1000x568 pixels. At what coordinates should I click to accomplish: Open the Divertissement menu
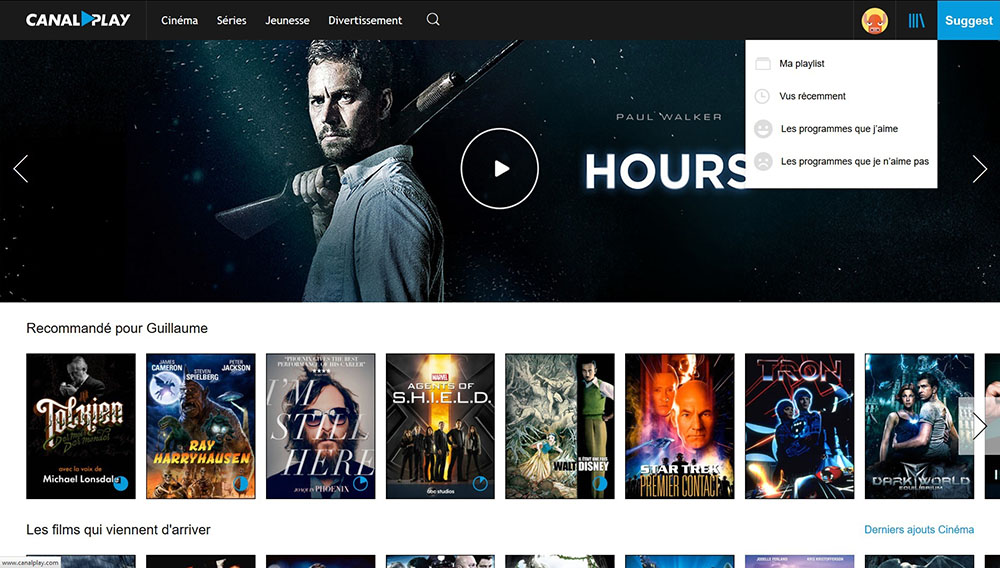[x=365, y=20]
